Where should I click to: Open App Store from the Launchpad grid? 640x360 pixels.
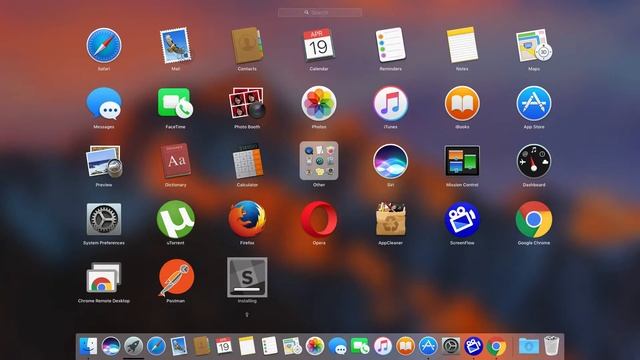click(534, 103)
